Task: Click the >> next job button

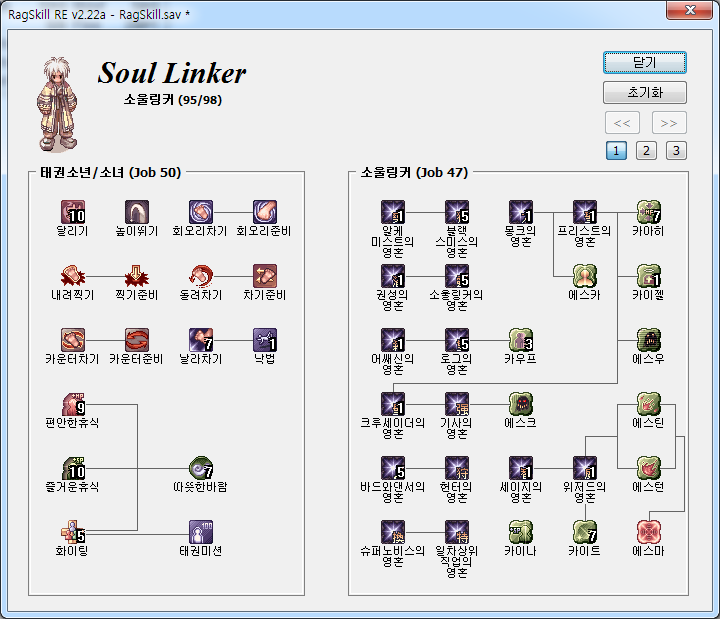Action: [669, 123]
